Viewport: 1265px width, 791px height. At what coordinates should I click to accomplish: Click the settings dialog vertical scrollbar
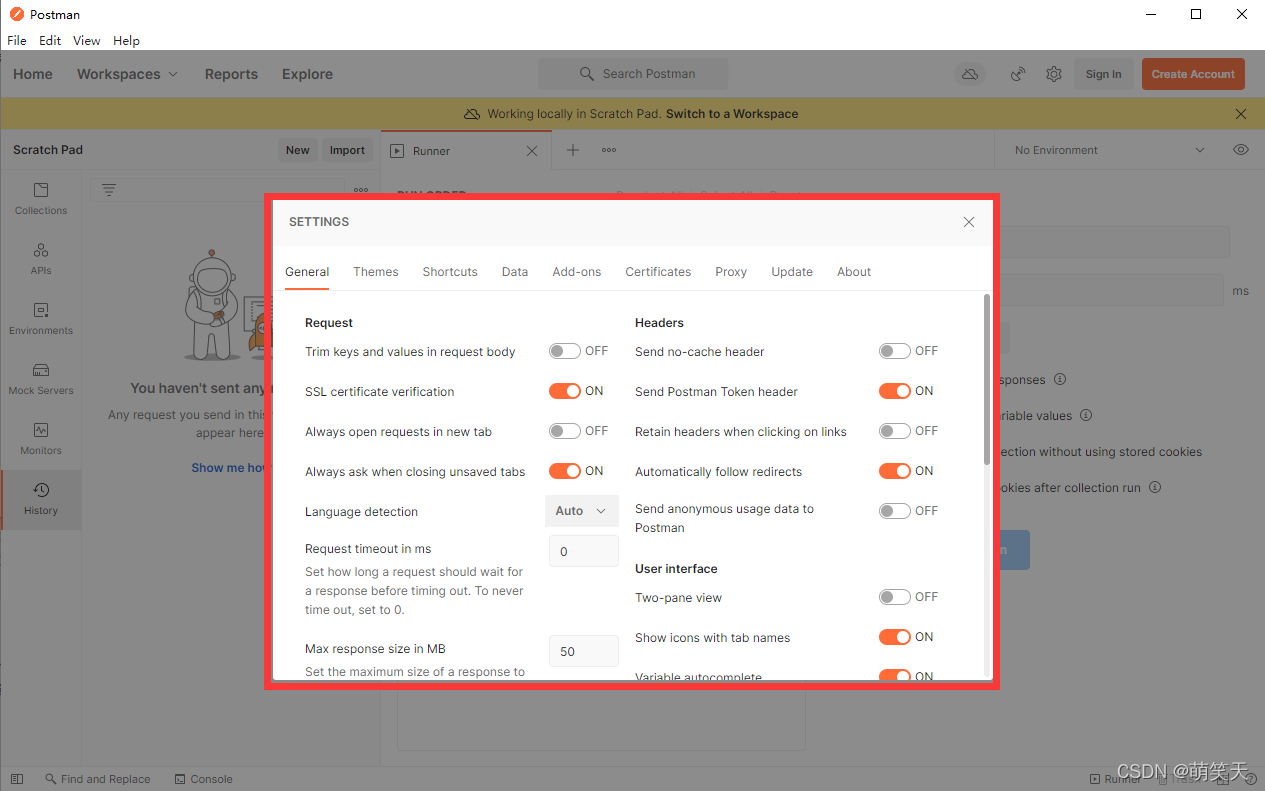(987, 380)
